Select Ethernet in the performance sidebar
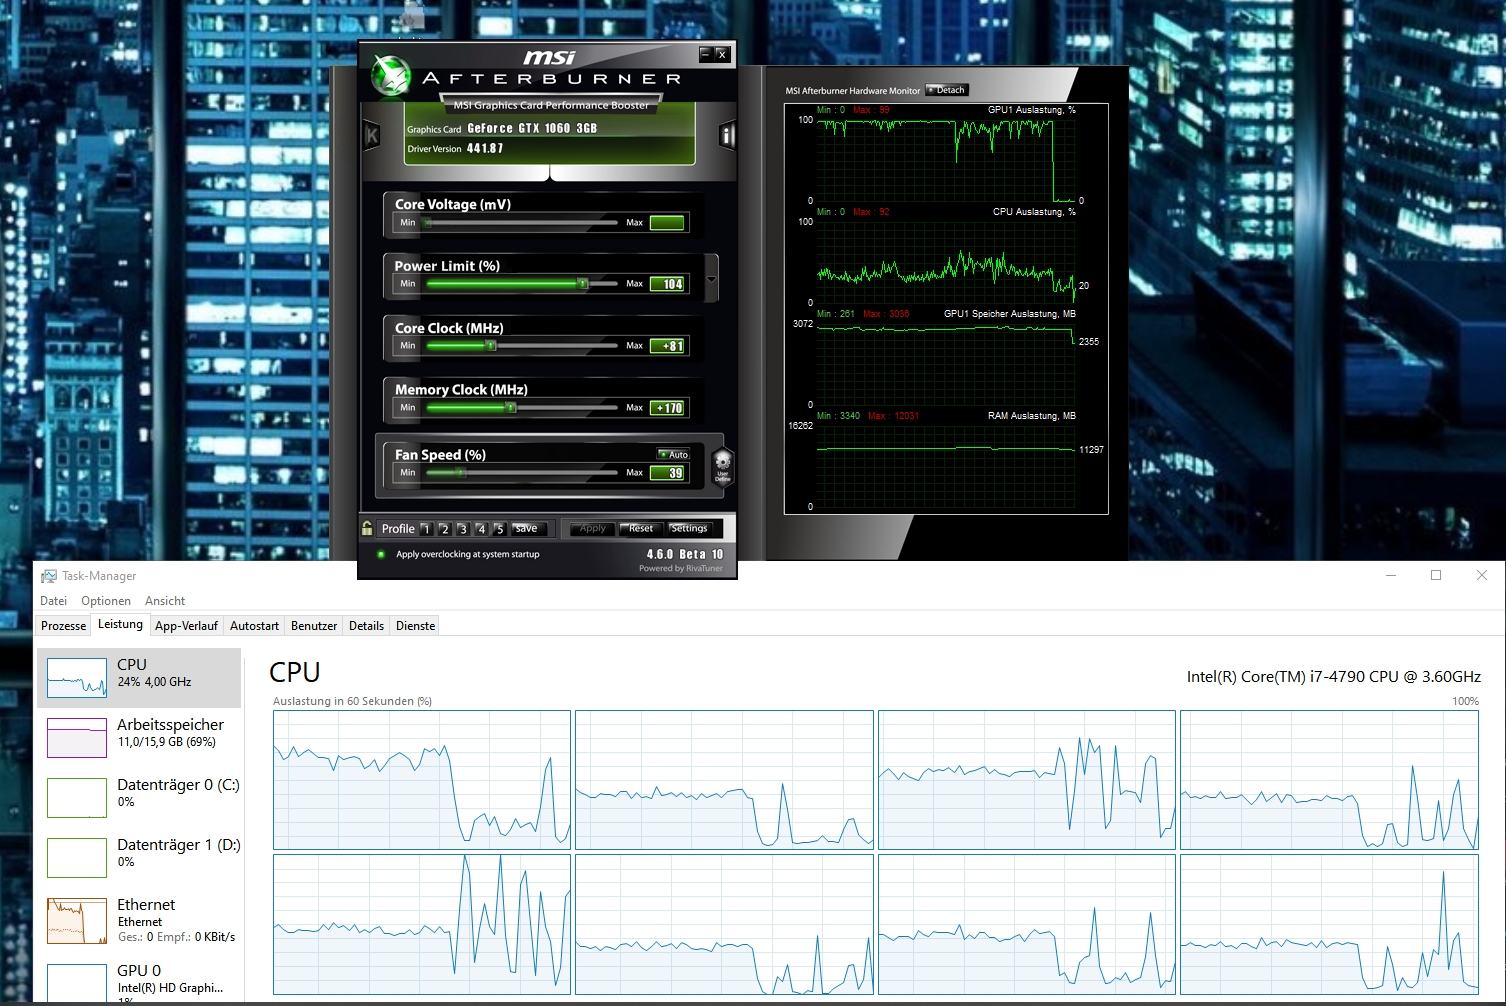Viewport: 1506px width, 1006px height. 139,920
